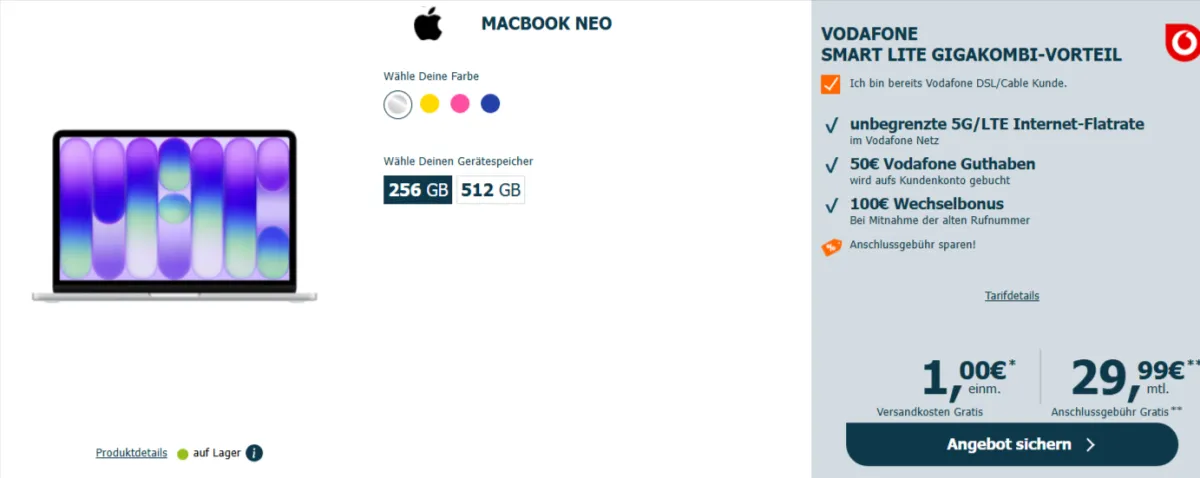The height and width of the screenshot is (478, 1200).
Task: Click the green in-stock status dot
Action: click(x=182, y=454)
